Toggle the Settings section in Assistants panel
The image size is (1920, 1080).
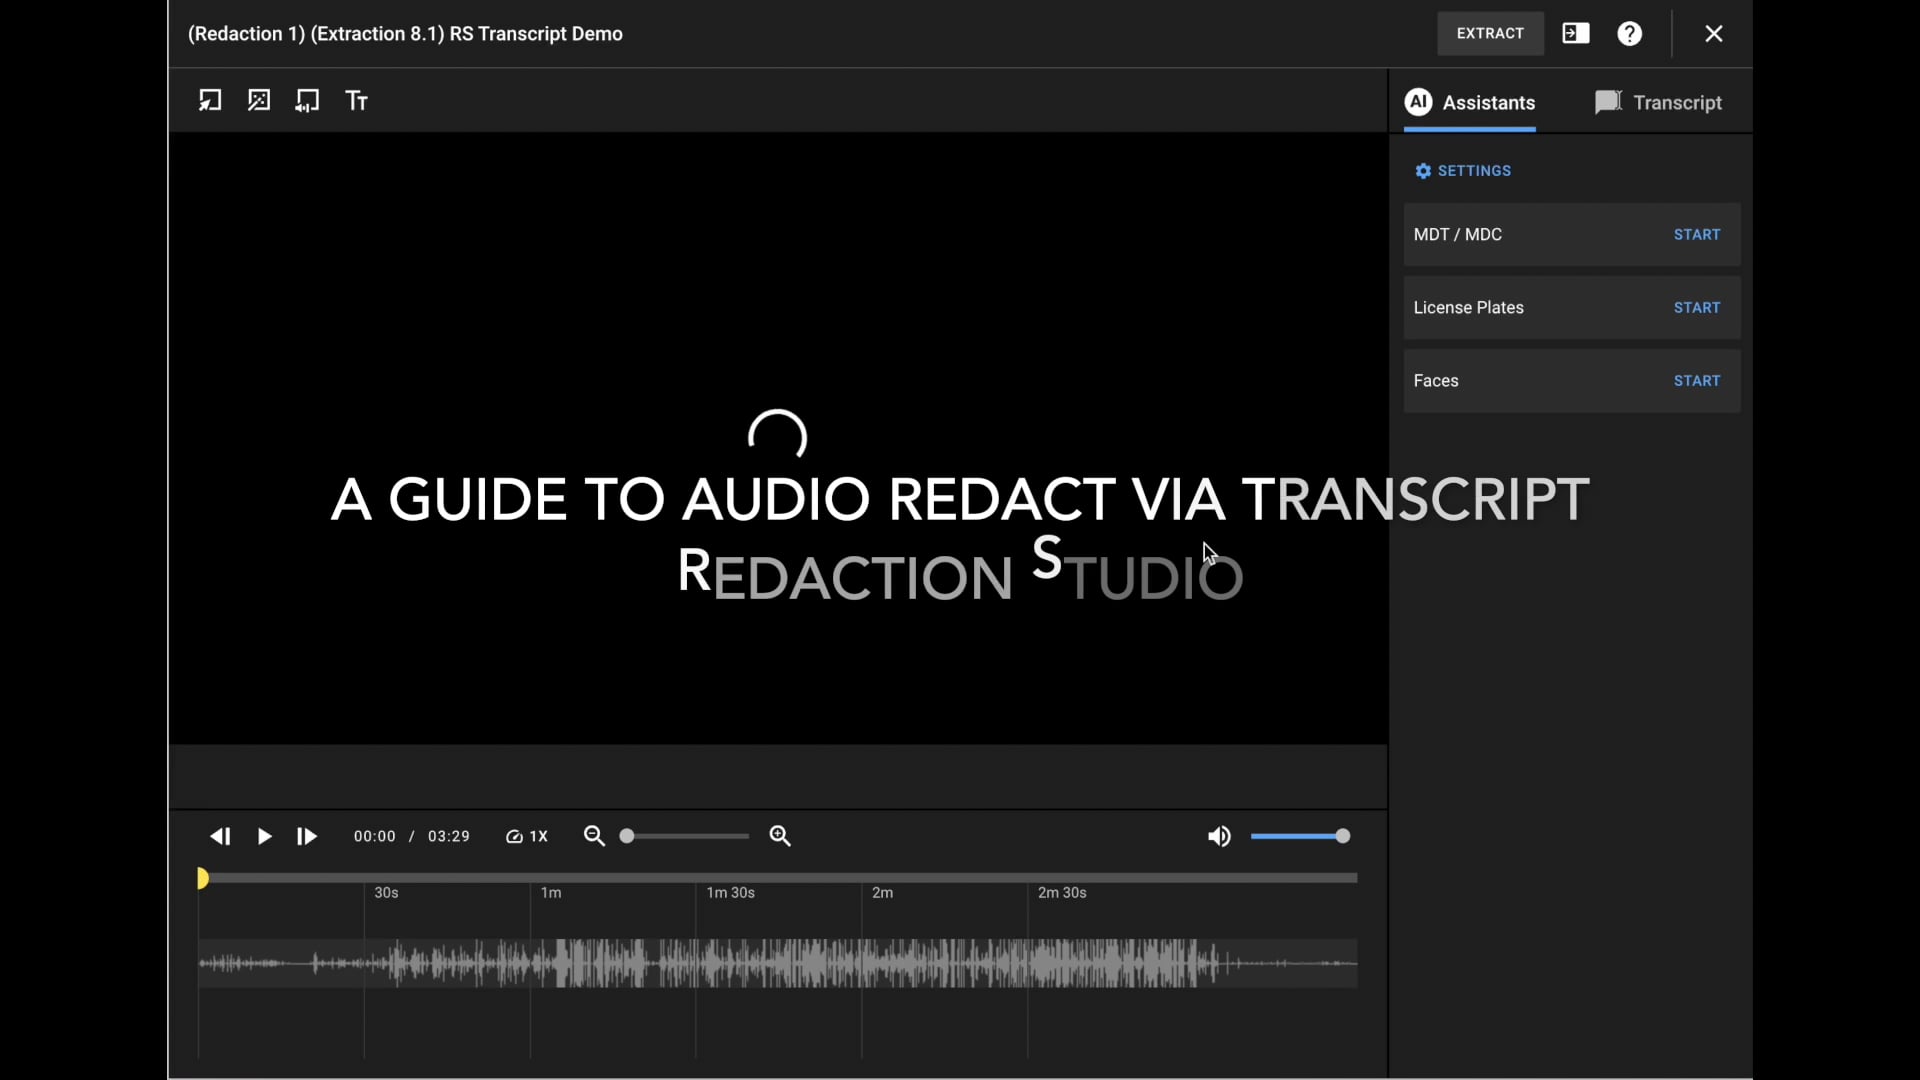click(1463, 170)
